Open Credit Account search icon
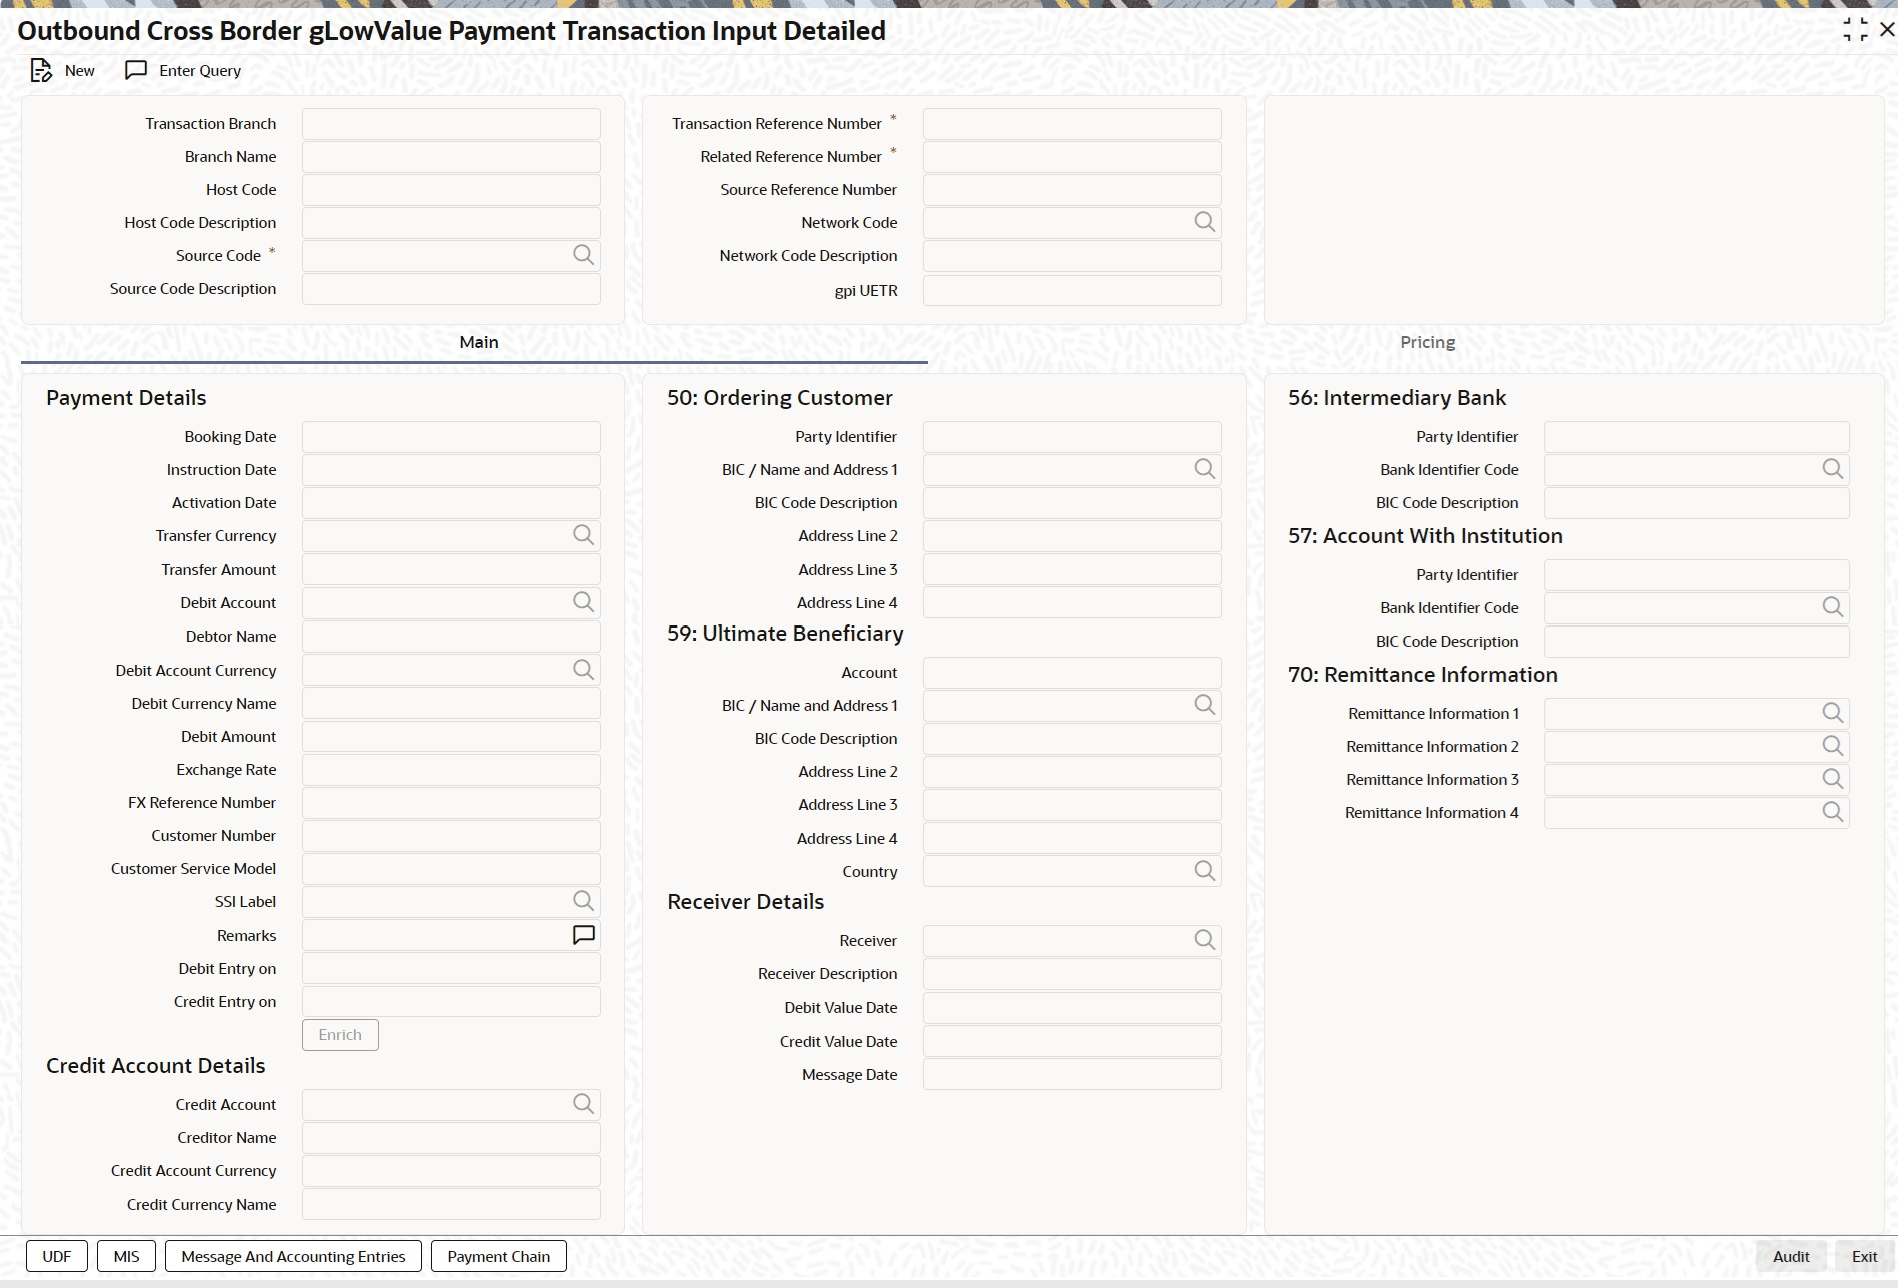This screenshot has width=1898, height=1288. pyautogui.click(x=583, y=1104)
